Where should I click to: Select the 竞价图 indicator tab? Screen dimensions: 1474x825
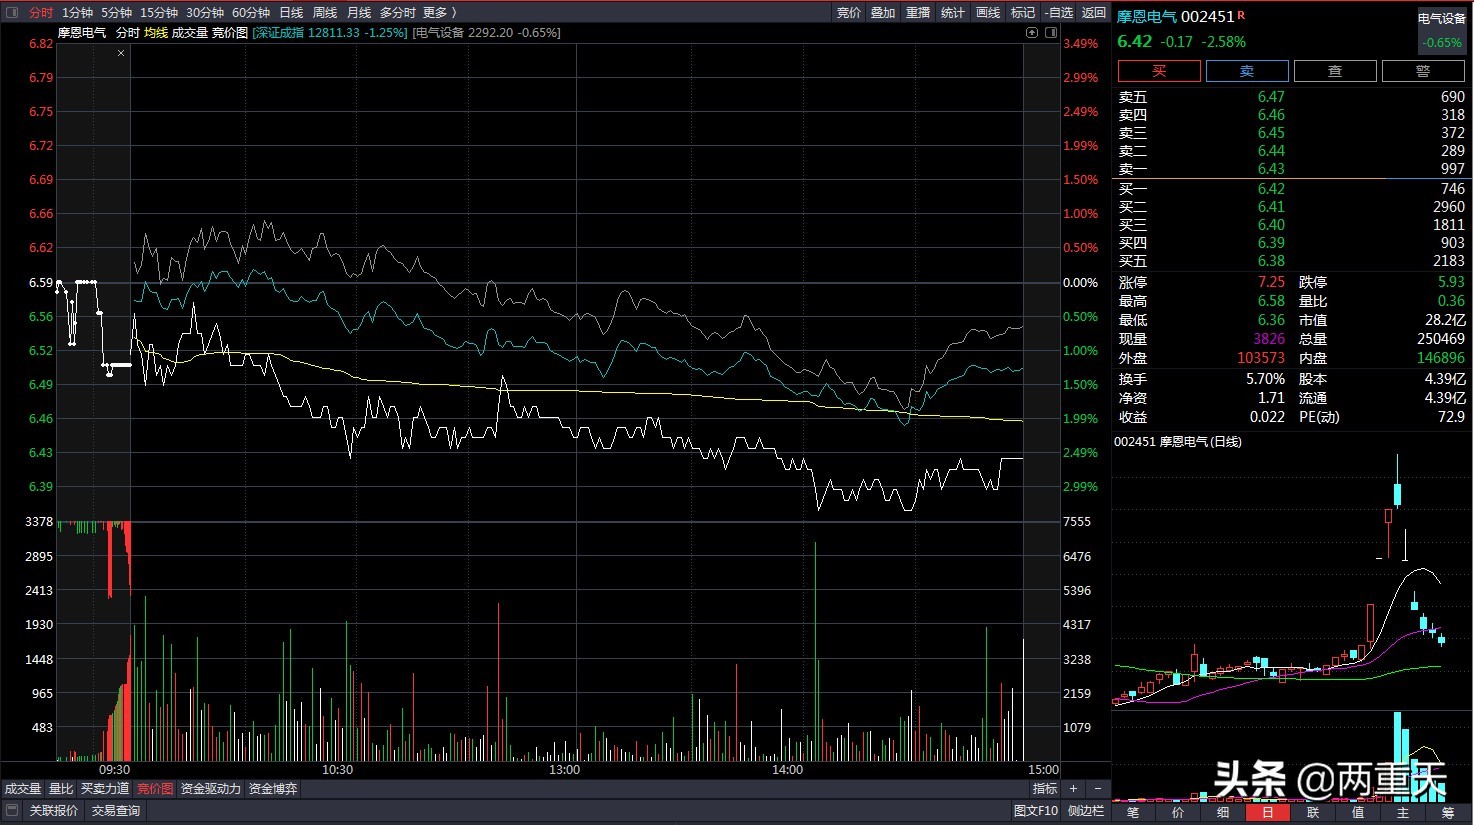click(x=155, y=789)
